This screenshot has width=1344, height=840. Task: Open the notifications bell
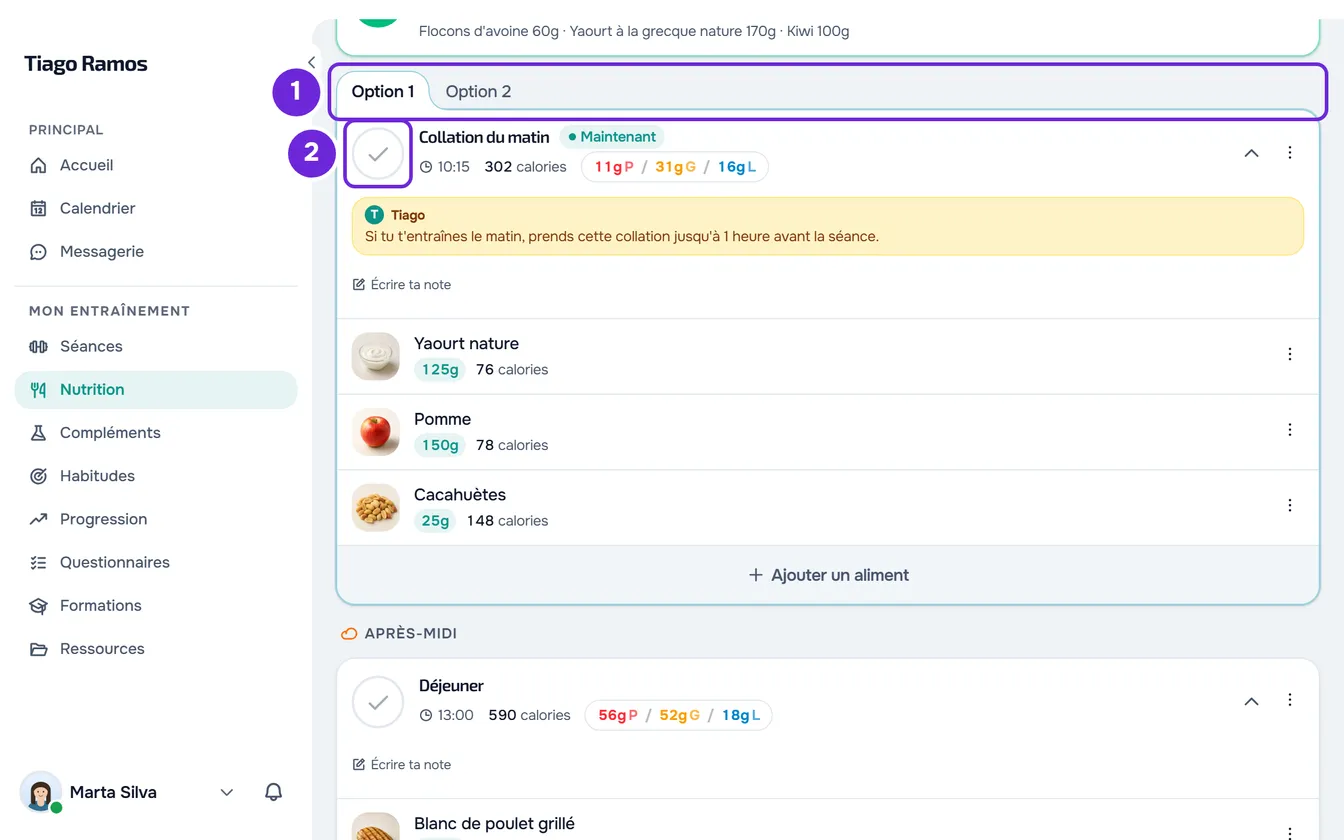[273, 792]
